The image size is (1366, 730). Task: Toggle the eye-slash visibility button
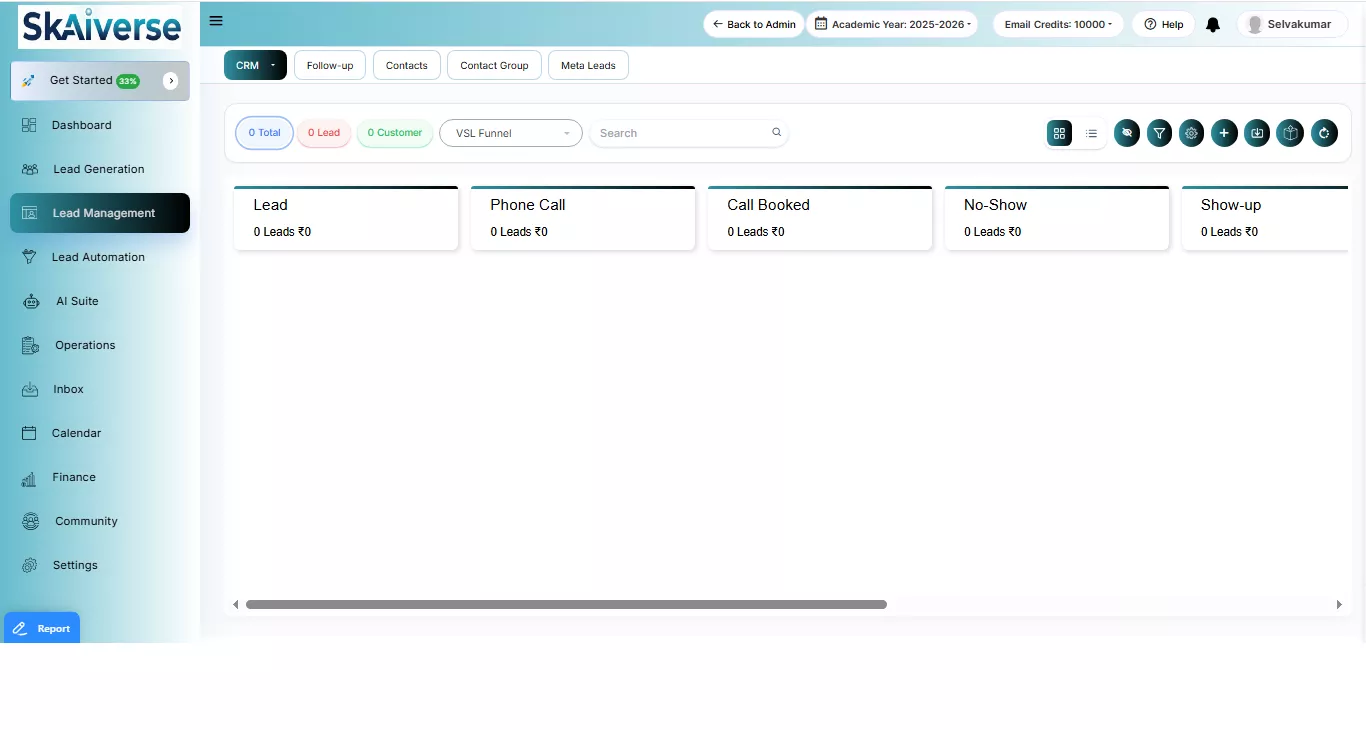[1127, 133]
